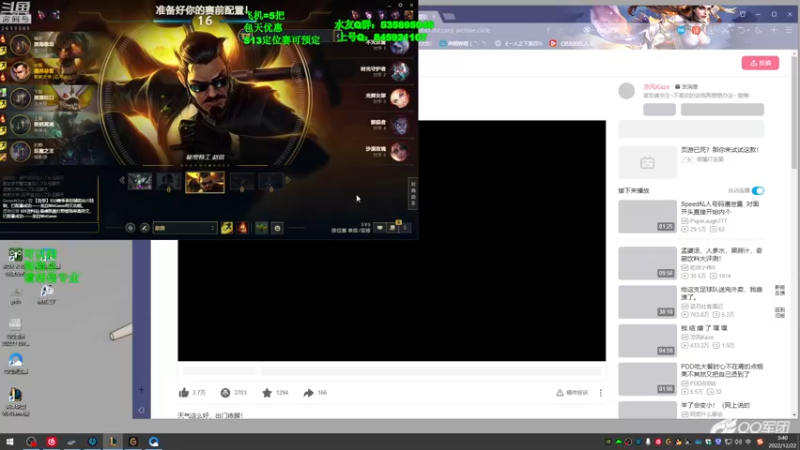Open the blue Q browser taskbar icon
This screenshot has width=800, height=450.
point(154,441)
